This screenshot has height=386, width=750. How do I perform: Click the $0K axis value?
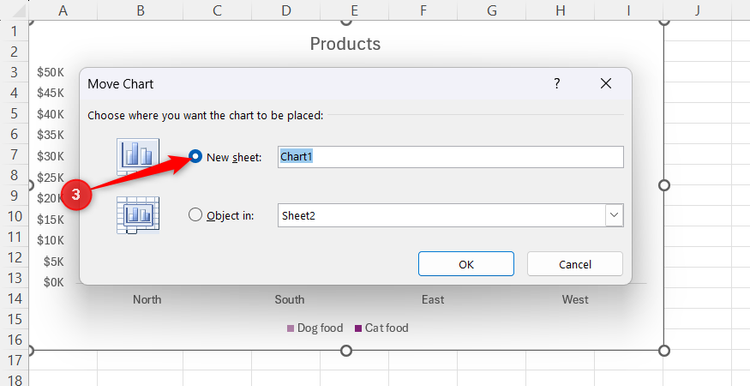[x=54, y=282]
